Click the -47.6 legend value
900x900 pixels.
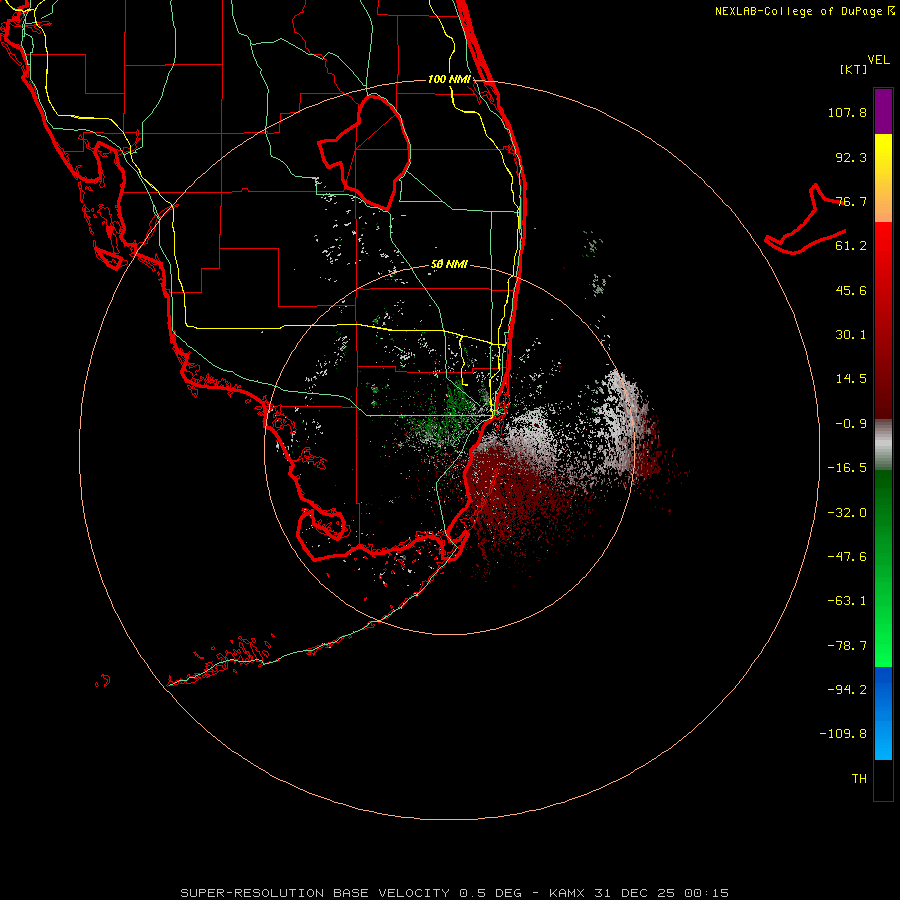pyautogui.click(x=847, y=557)
